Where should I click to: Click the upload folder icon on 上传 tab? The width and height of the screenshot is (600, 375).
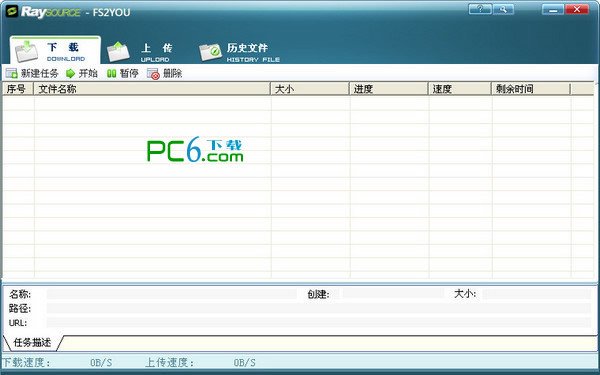click(x=118, y=52)
